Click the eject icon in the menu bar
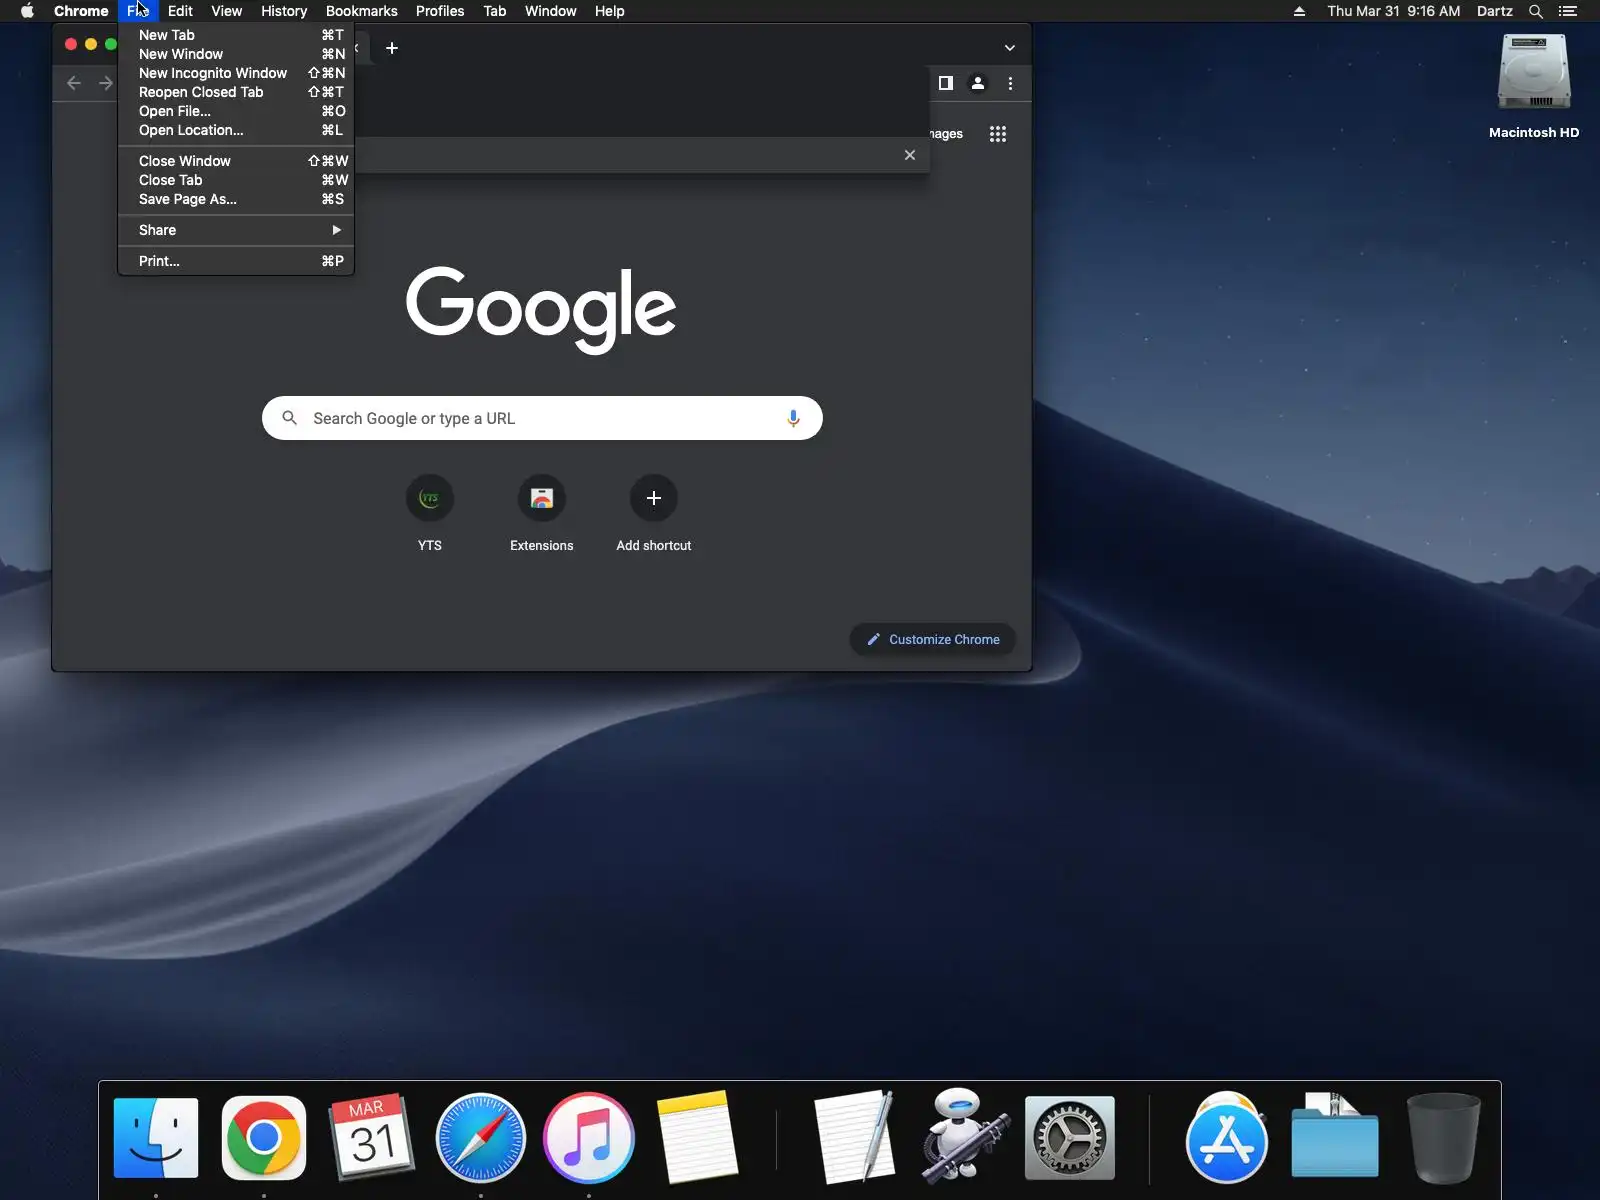 pos(1299,11)
